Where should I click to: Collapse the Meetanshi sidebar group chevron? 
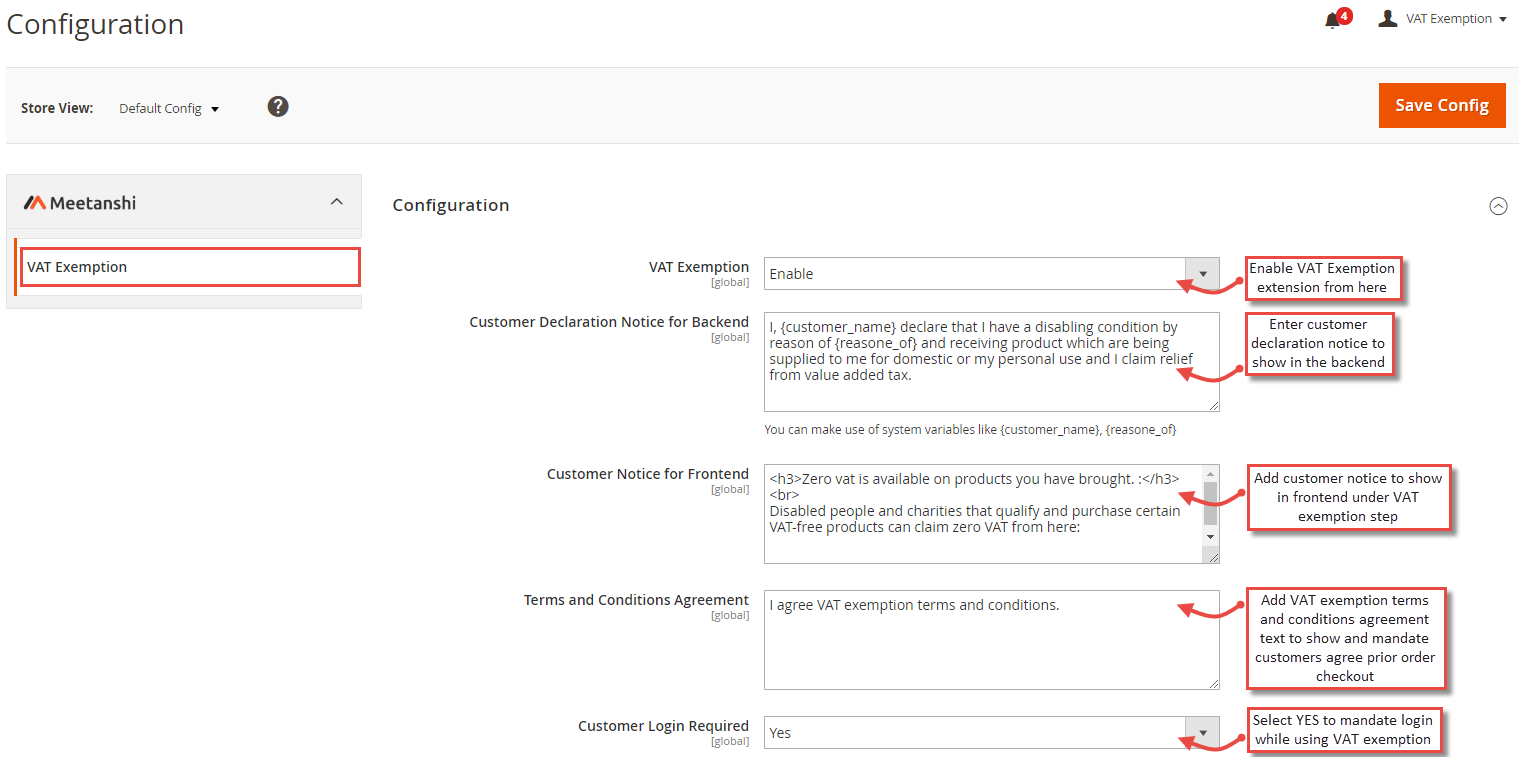tap(337, 202)
